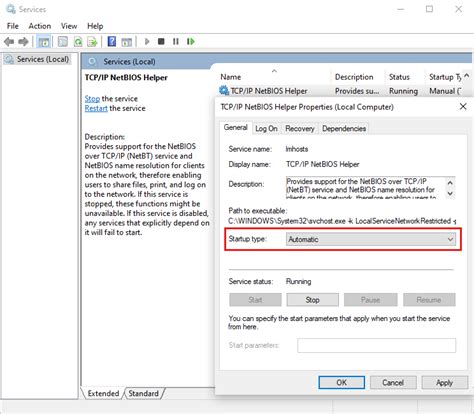The width and height of the screenshot is (474, 414).
Task: Click Cancel in the properties dialog
Action: (x=393, y=382)
